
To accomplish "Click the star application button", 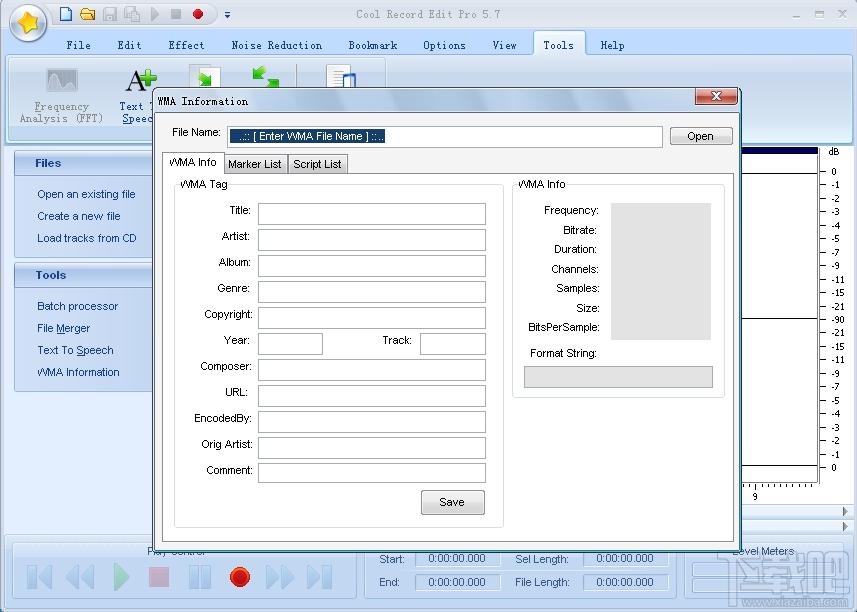I will tap(27, 23).
